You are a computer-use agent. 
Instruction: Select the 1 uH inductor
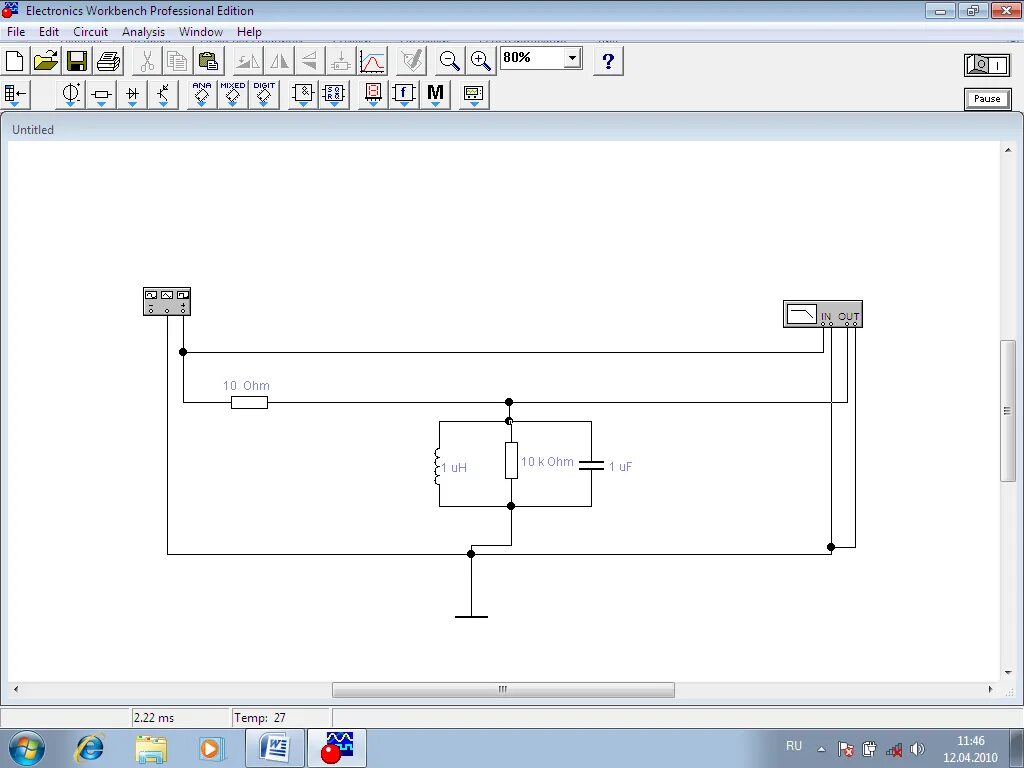click(438, 466)
